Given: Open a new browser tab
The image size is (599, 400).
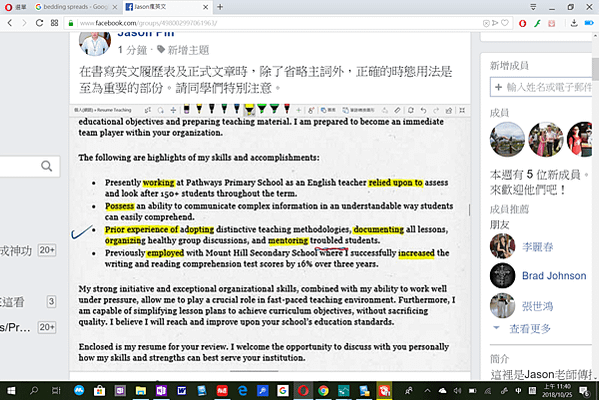Looking at the screenshot, I should click(x=220, y=7).
